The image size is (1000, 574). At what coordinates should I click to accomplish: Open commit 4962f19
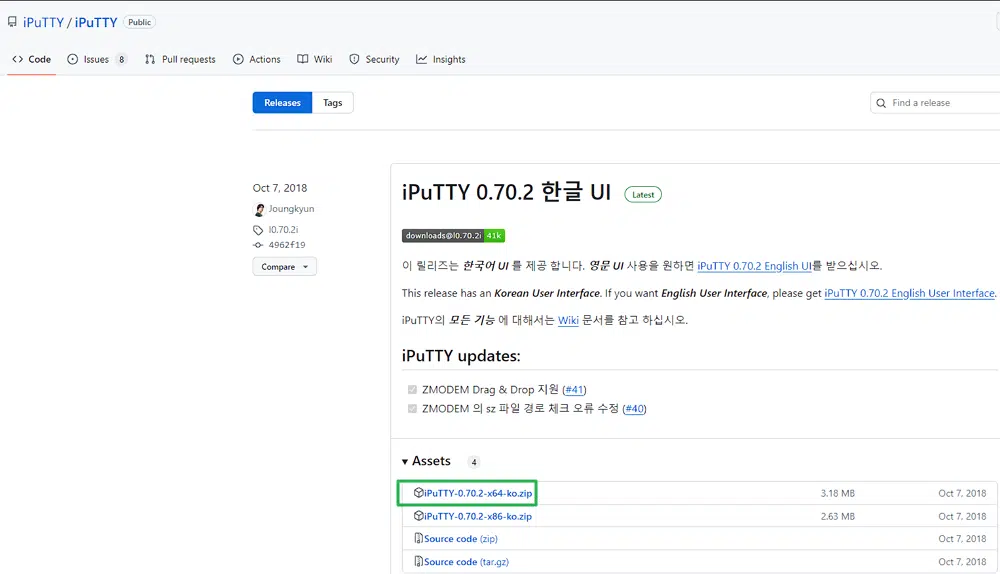(x=287, y=245)
